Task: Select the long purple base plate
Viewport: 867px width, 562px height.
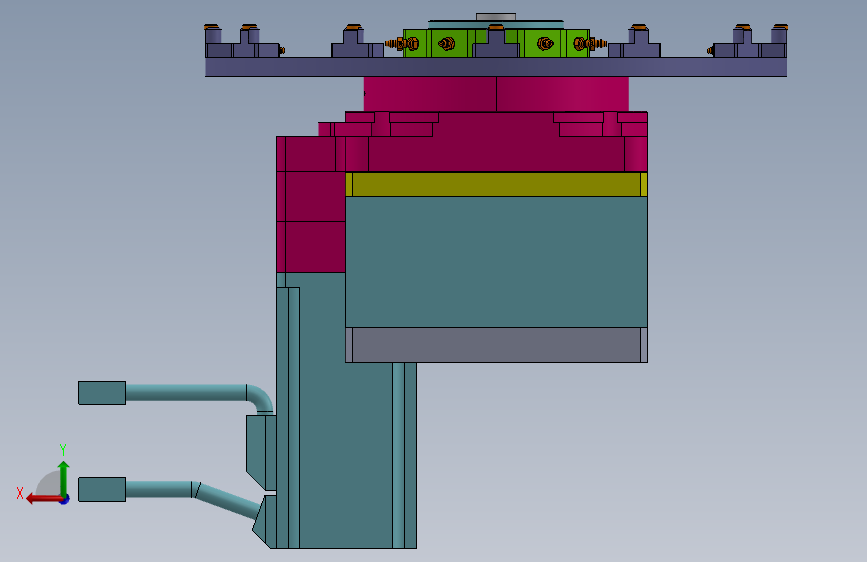Action: point(496,67)
